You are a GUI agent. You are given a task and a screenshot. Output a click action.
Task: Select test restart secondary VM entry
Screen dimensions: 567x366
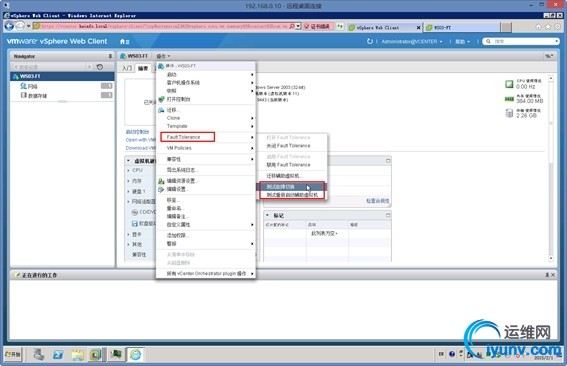[x=292, y=195]
